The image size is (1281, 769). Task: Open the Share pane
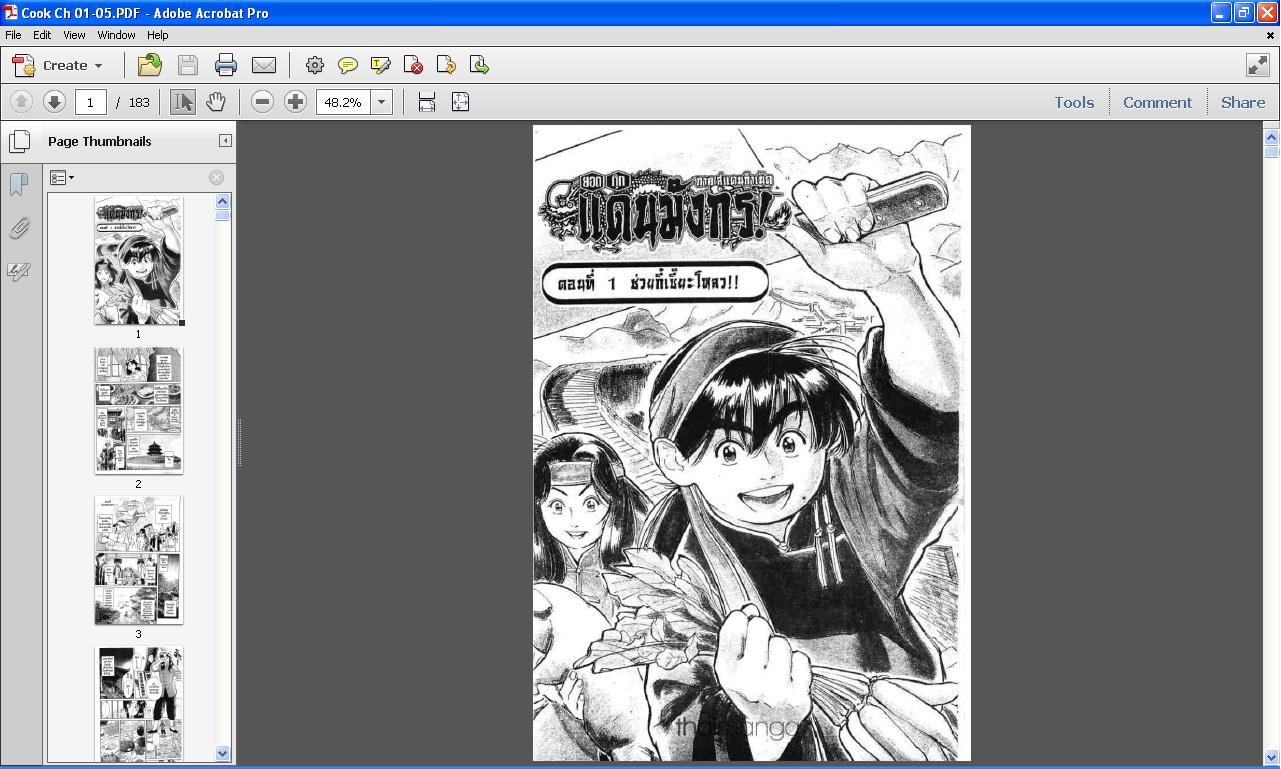pos(1243,102)
